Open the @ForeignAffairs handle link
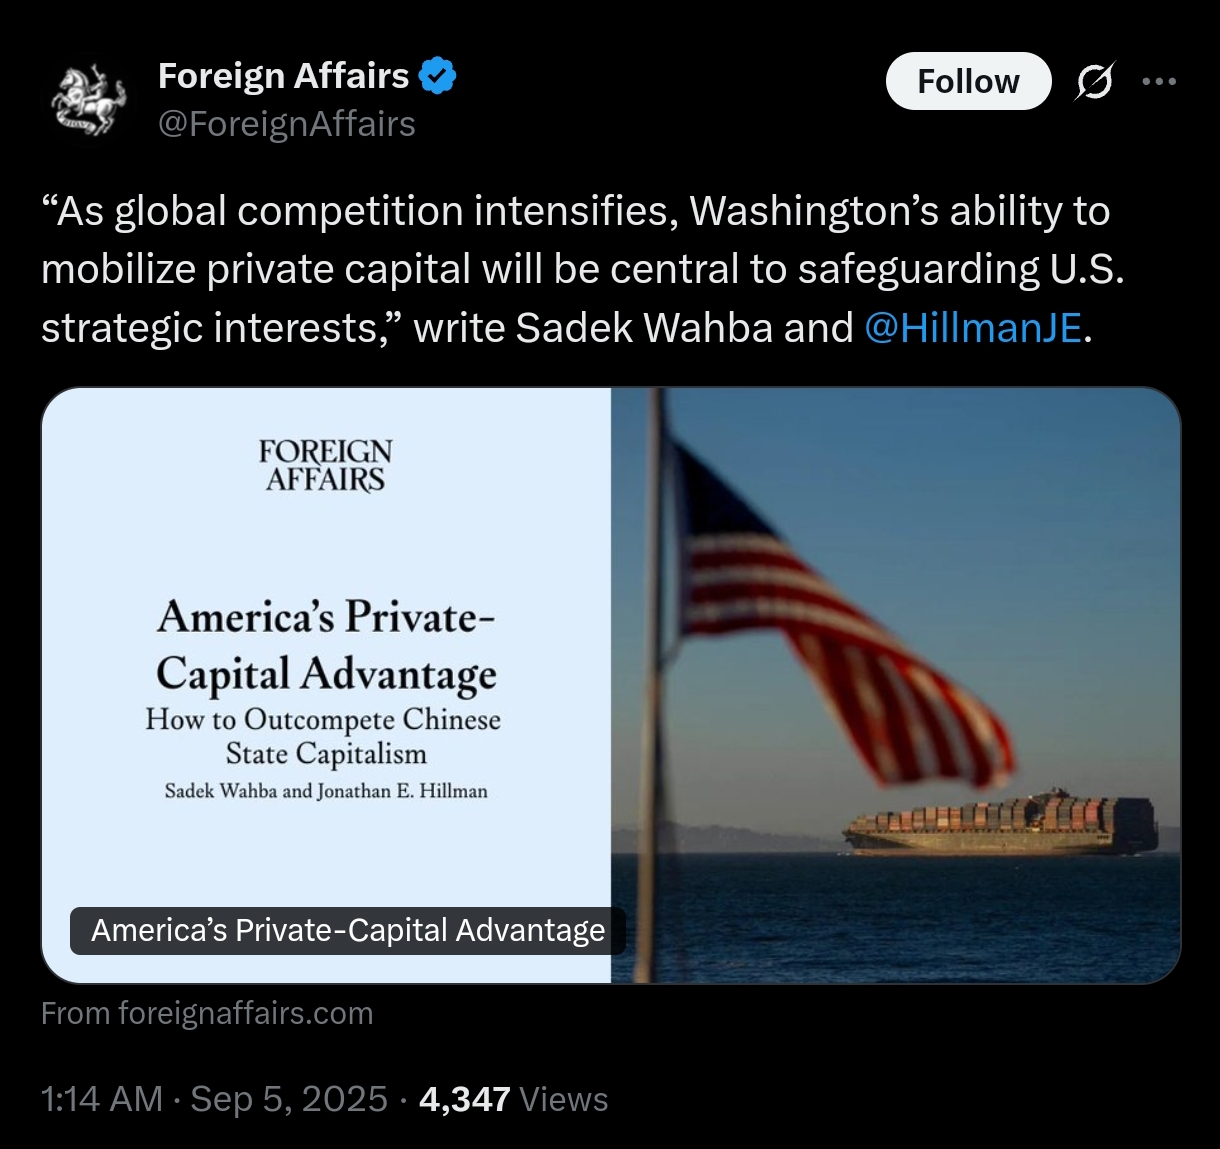The width and height of the screenshot is (1220, 1149). (x=287, y=124)
